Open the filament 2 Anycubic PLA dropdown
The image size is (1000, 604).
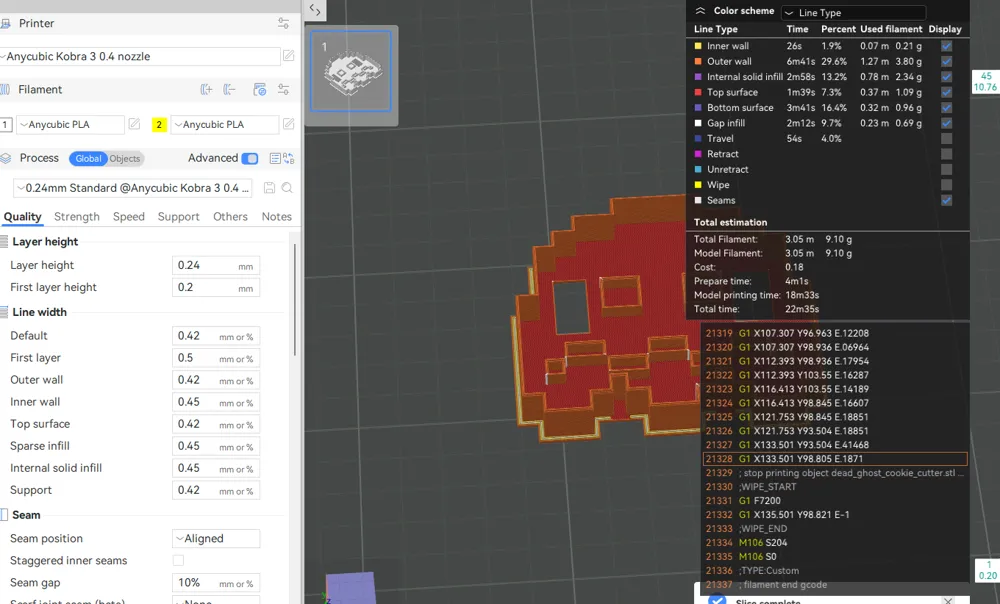[x=224, y=124]
